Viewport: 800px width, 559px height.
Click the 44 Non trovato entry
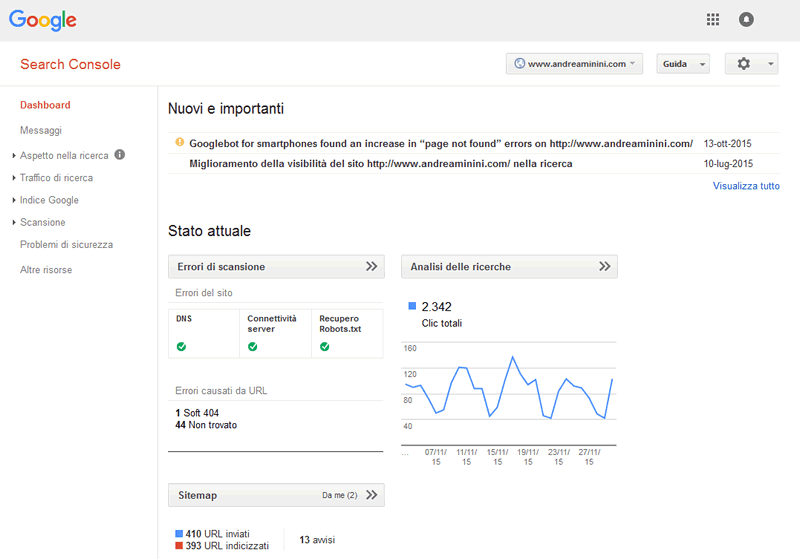point(206,425)
